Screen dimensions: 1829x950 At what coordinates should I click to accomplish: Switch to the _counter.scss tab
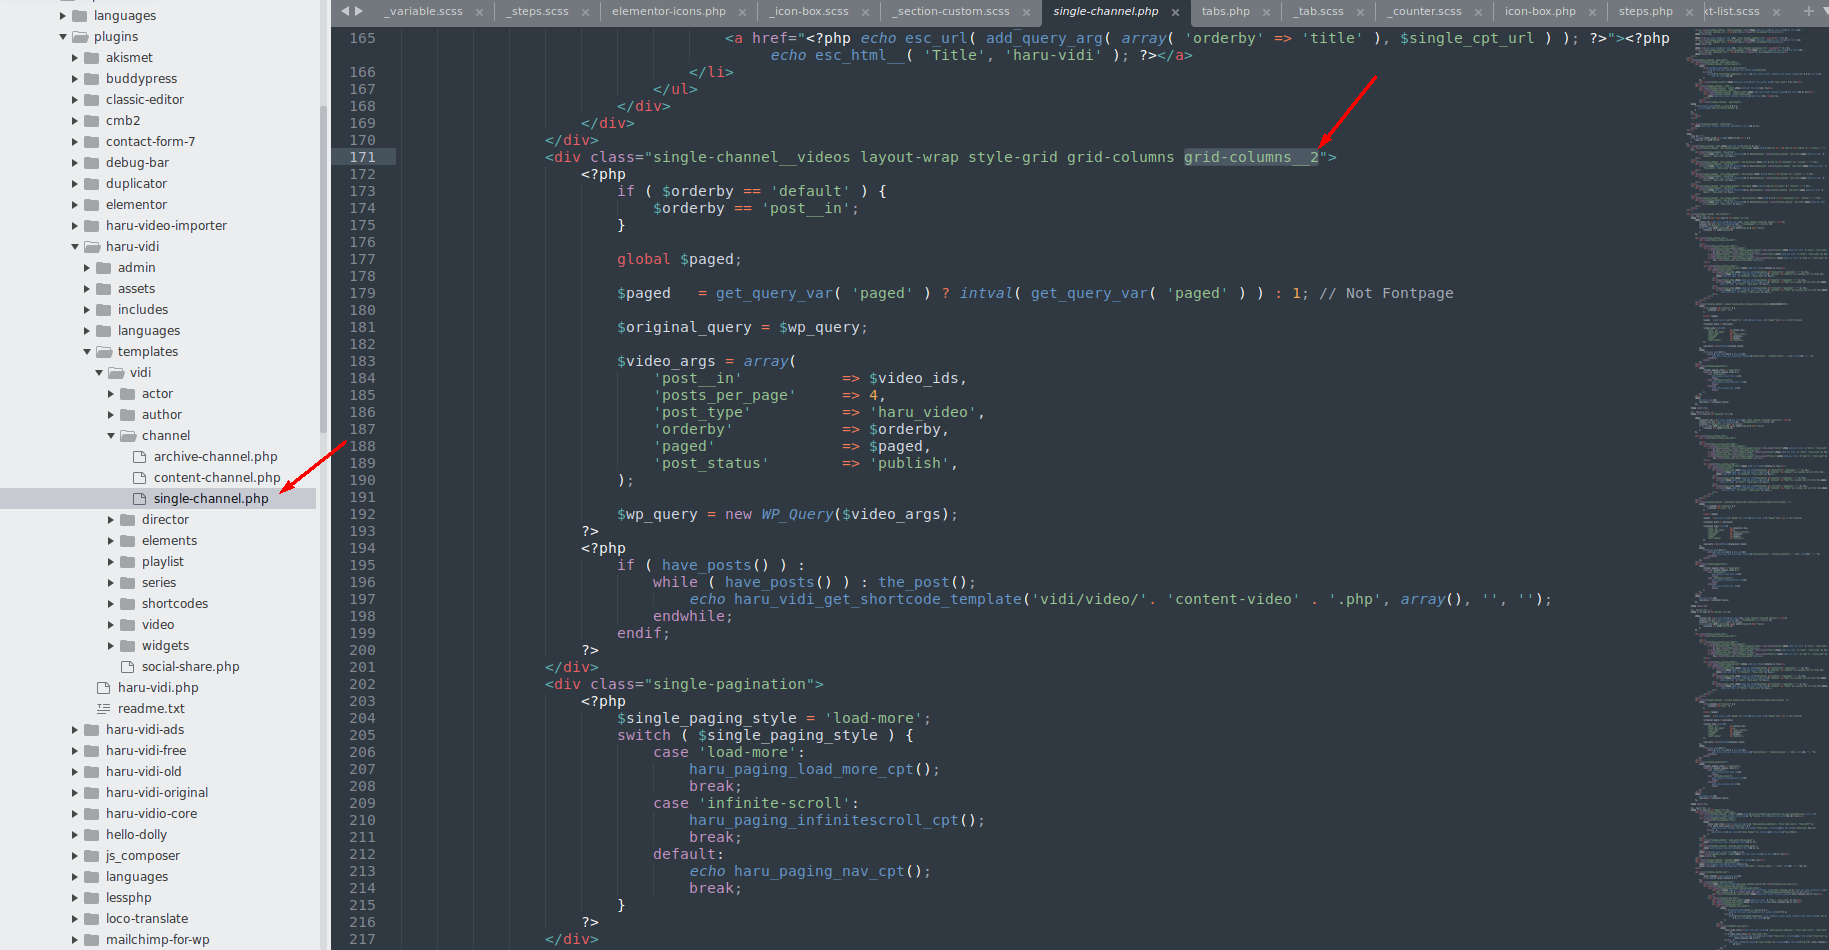[x=1425, y=11]
